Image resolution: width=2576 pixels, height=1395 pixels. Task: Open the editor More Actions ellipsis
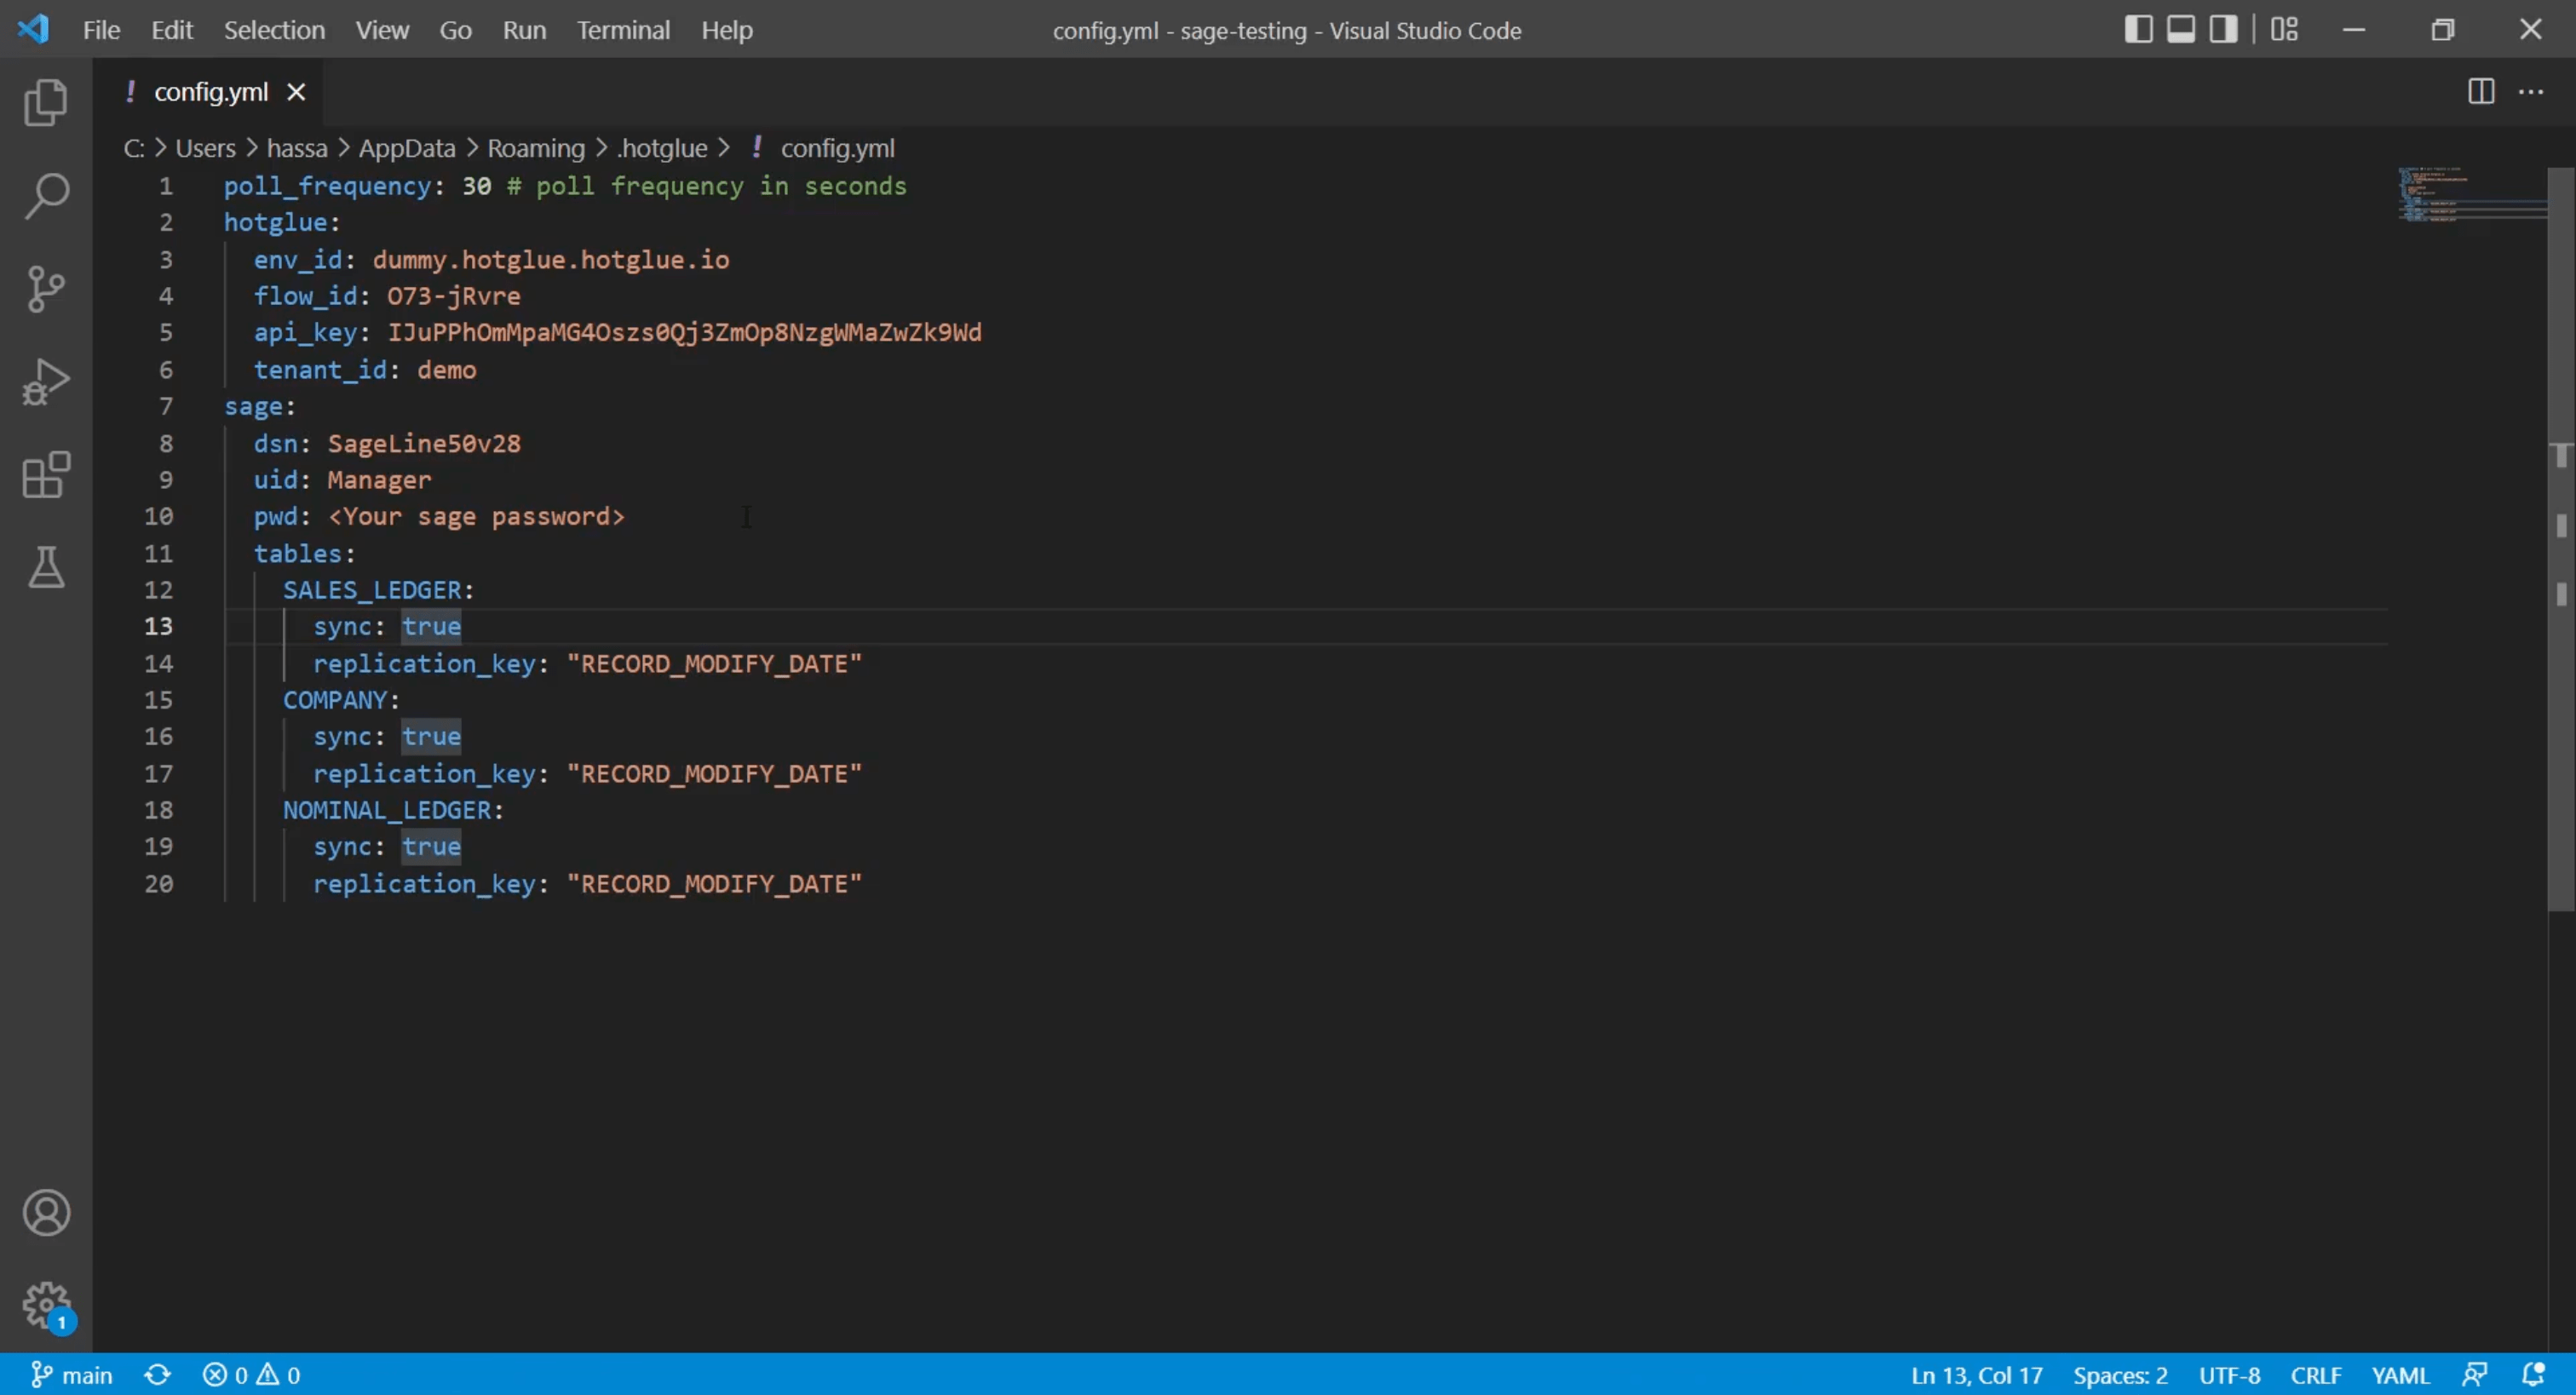point(2531,92)
